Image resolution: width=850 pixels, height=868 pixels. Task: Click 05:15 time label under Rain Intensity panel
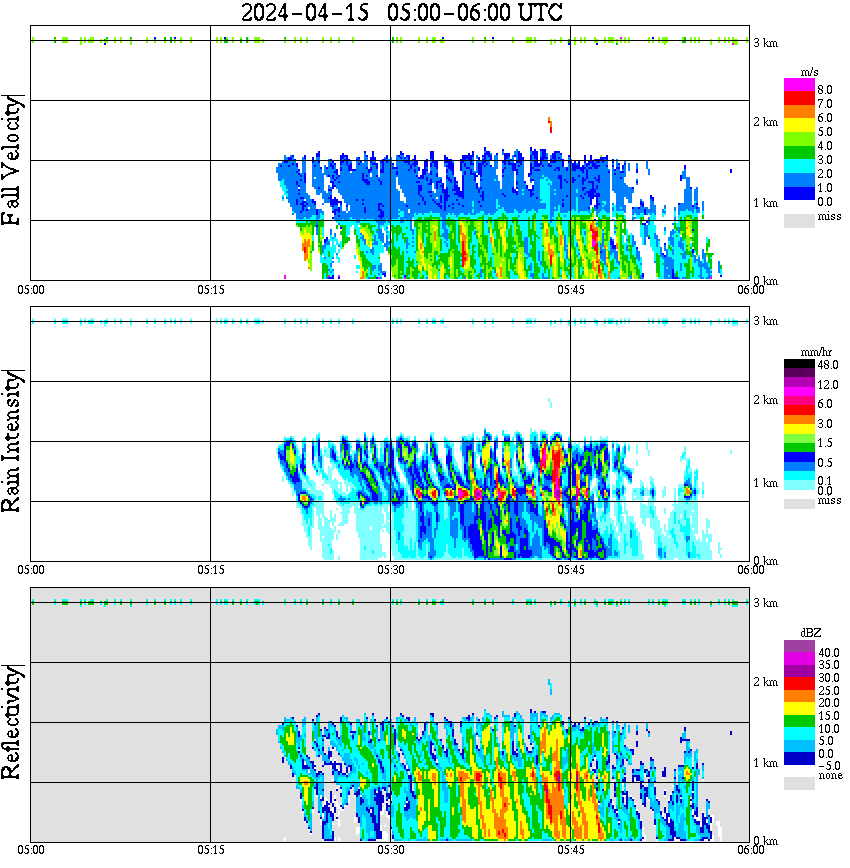pos(211,570)
